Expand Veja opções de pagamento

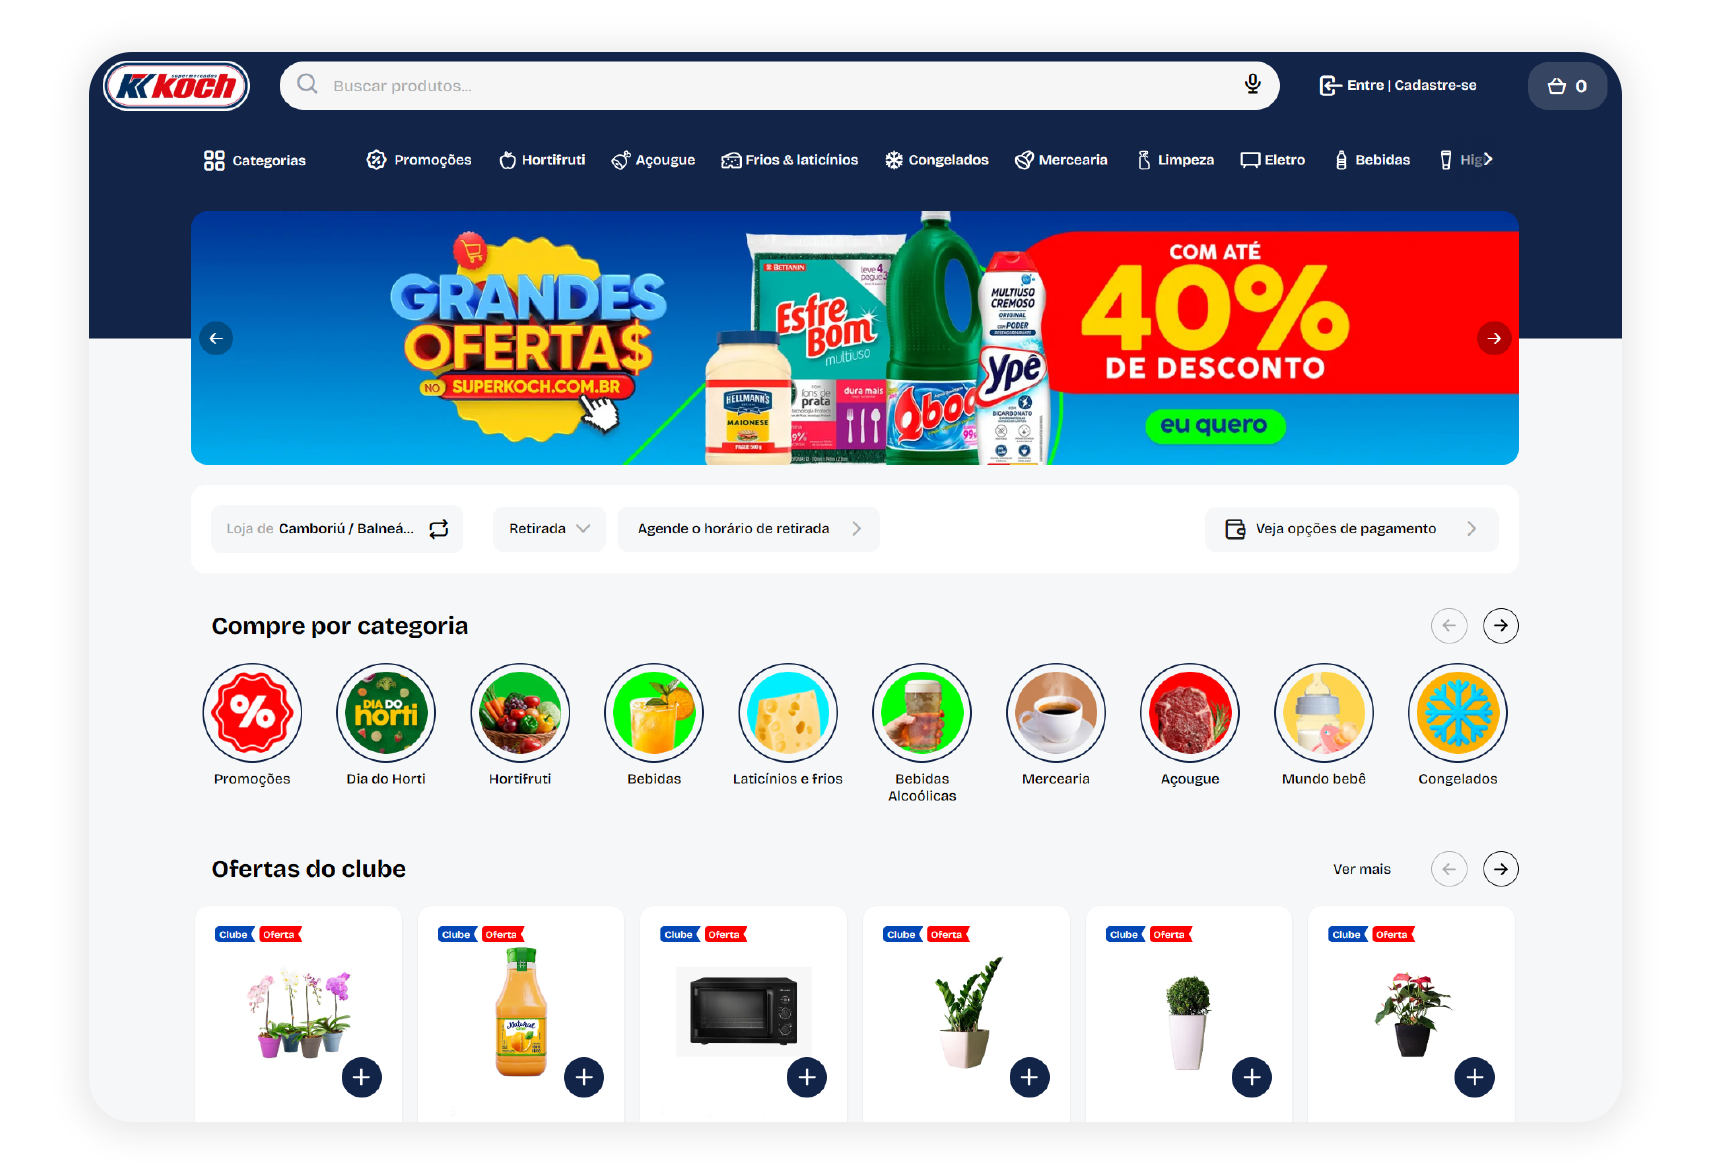coord(1351,529)
